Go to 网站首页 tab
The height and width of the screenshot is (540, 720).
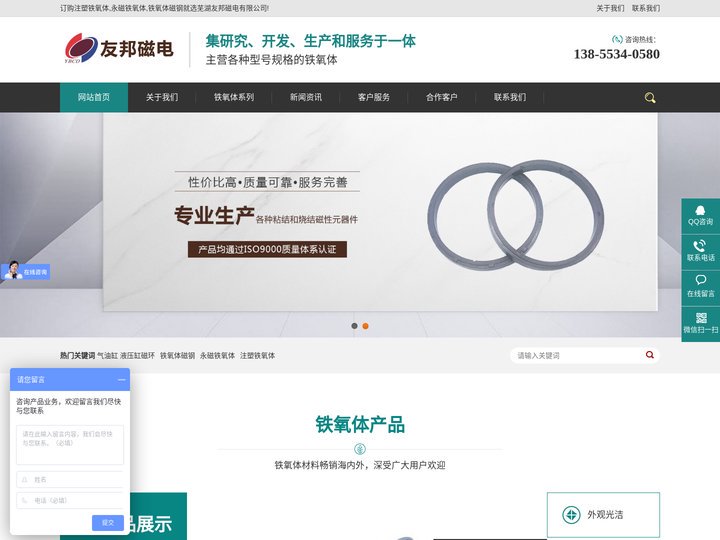[94, 97]
